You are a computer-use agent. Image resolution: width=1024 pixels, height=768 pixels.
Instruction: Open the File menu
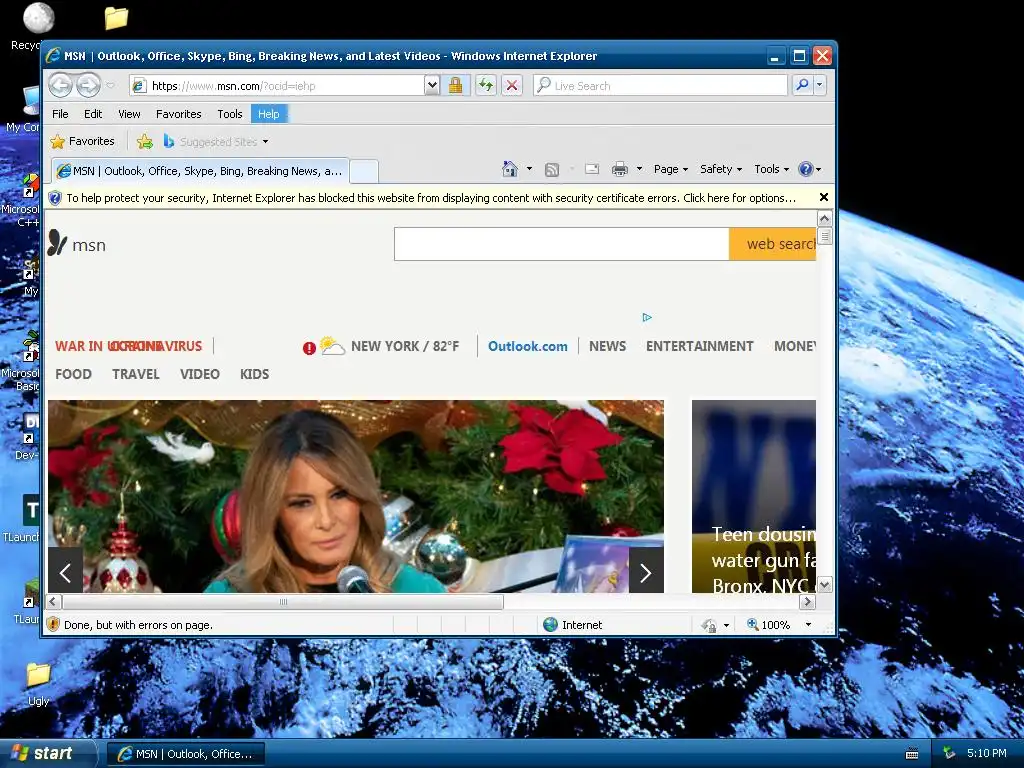coord(60,114)
